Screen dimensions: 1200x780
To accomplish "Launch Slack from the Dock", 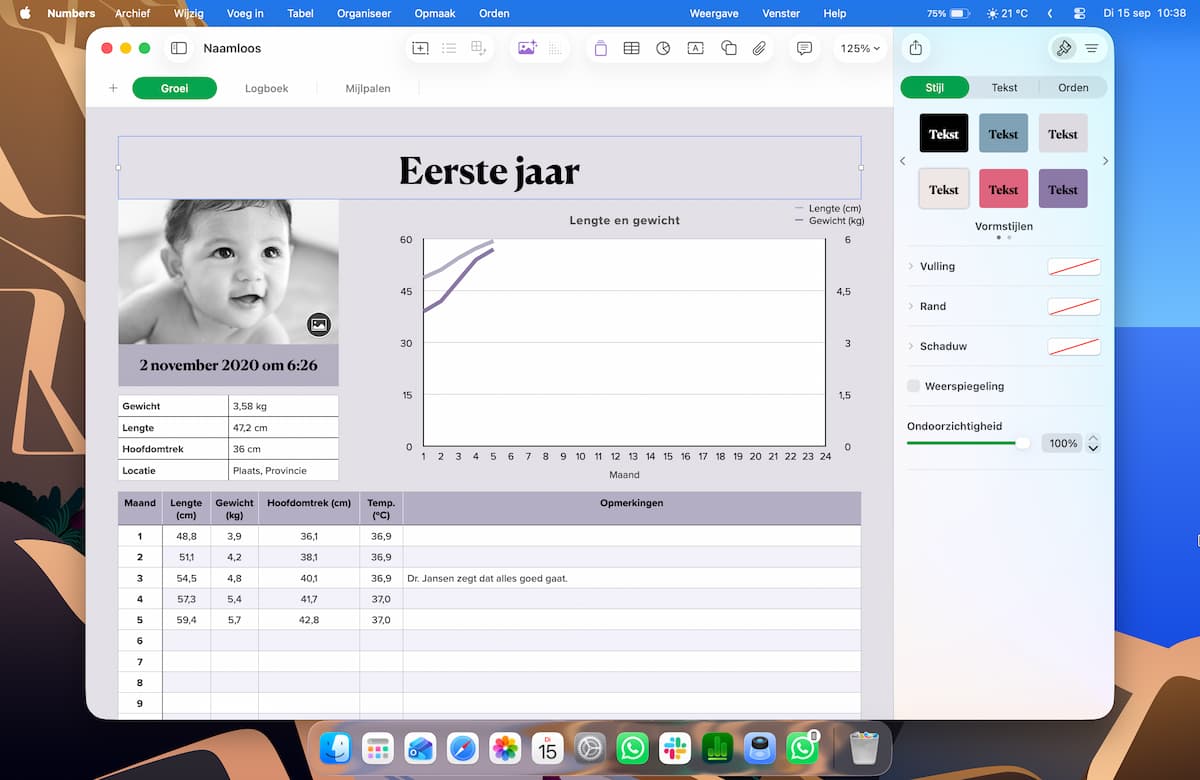I will click(x=675, y=748).
